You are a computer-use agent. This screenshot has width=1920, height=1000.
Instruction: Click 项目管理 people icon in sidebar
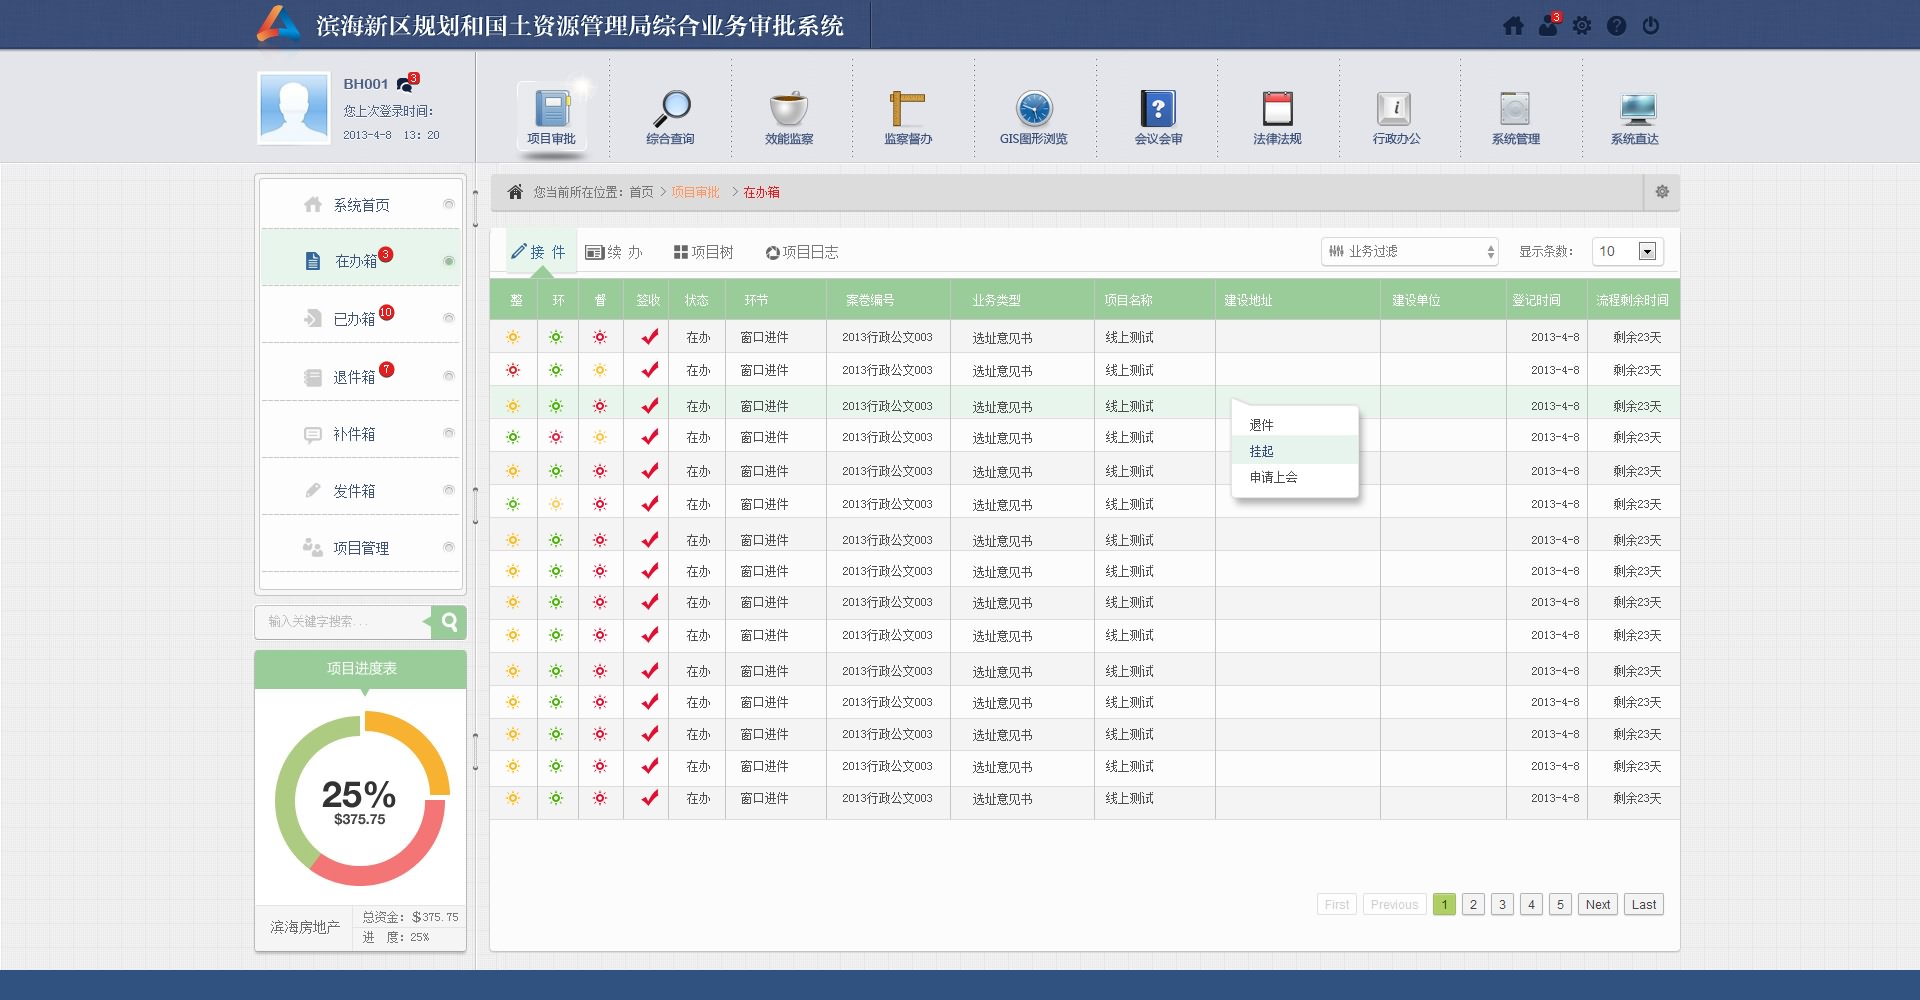(313, 548)
